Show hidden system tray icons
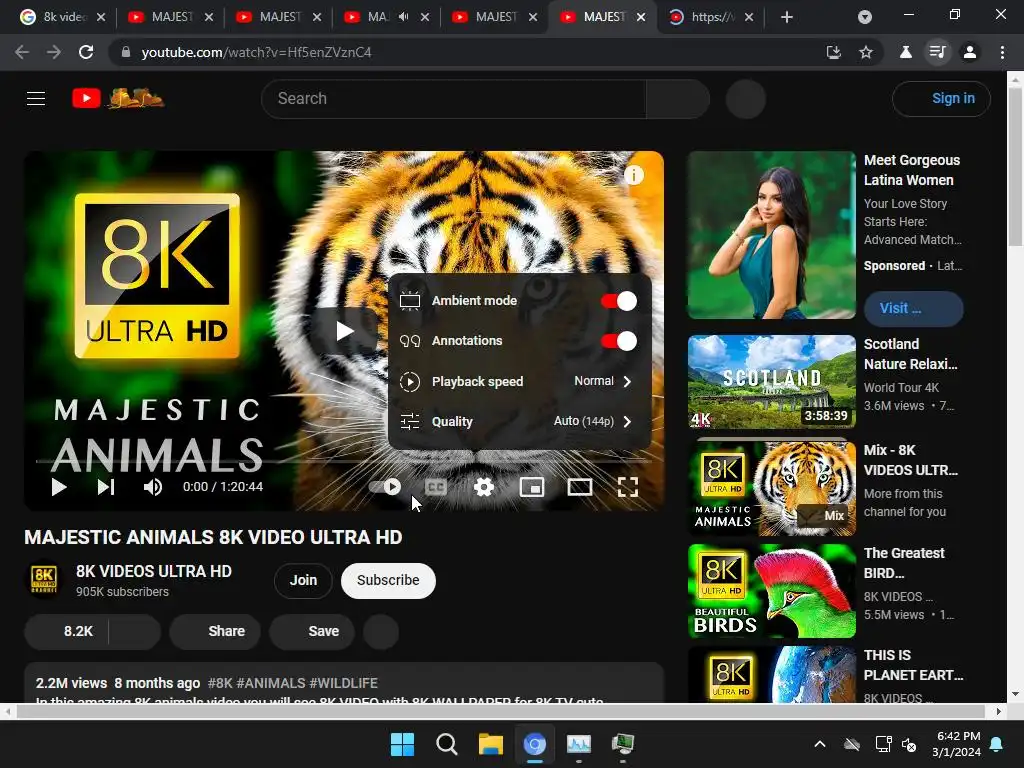1024x768 pixels. 820,744
